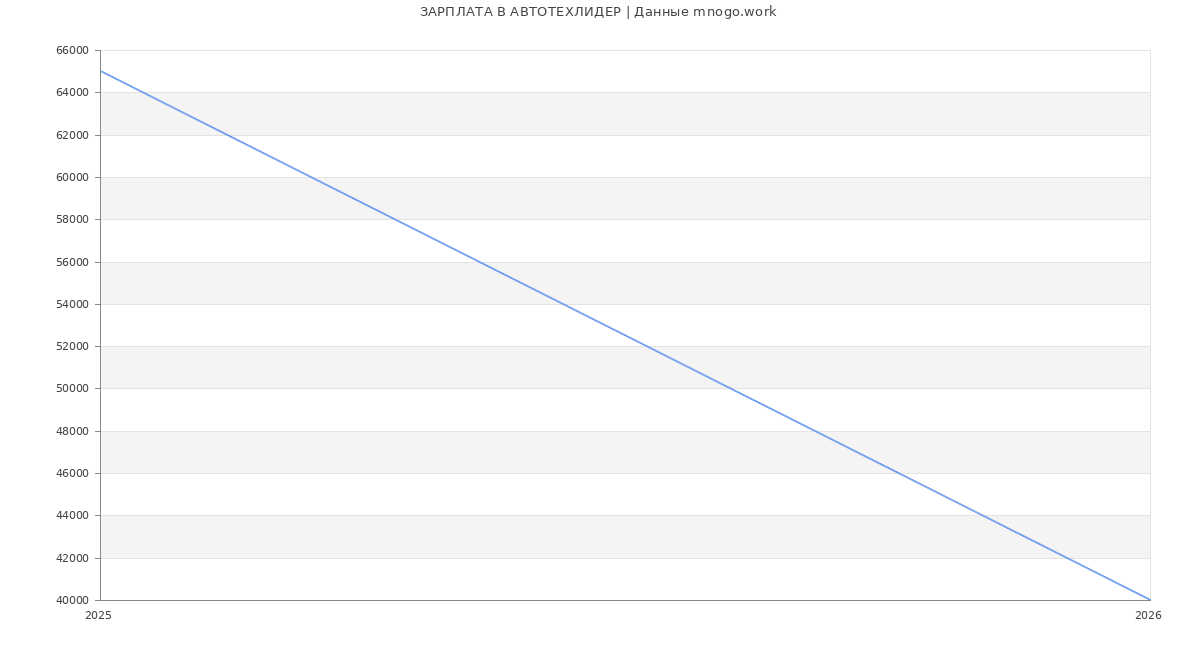This screenshot has width=1200, height=650.
Task: Click the 44000 y-axis label
Action: point(74,516)
